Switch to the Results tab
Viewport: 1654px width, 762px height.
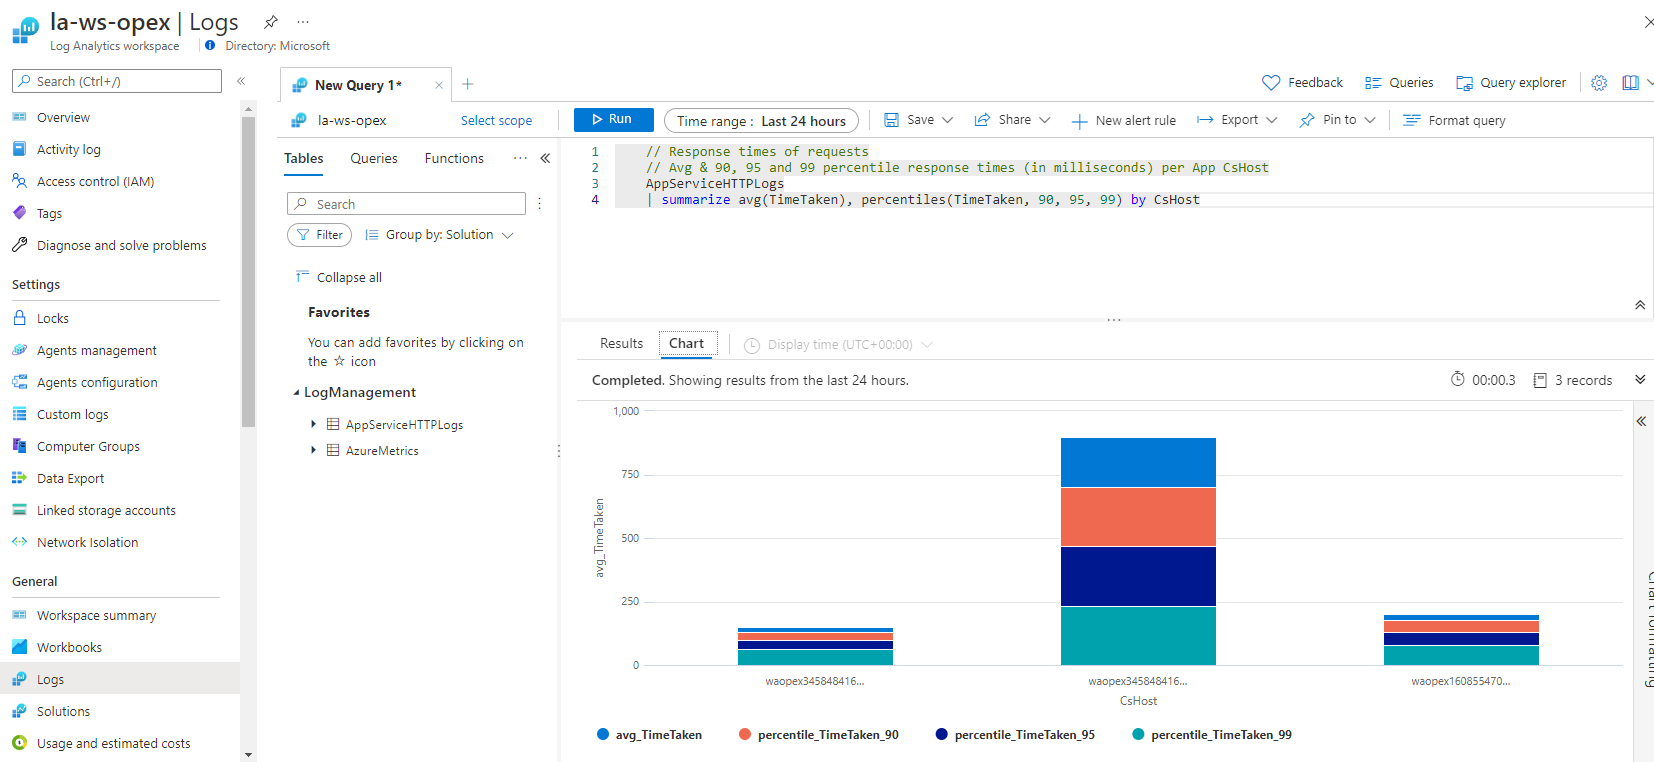pos(621,343)
